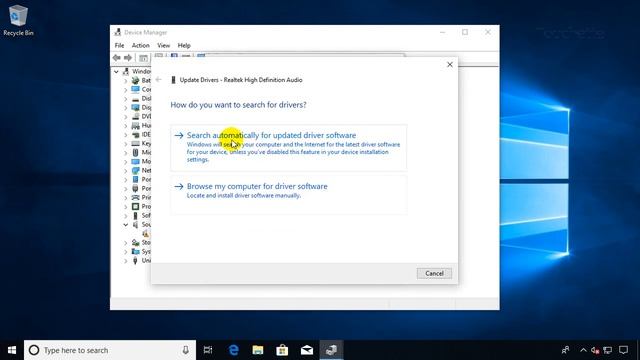Open the View menu in Device Manager
640x360 pixels.
pyautogui.click(x=163, y=45)
